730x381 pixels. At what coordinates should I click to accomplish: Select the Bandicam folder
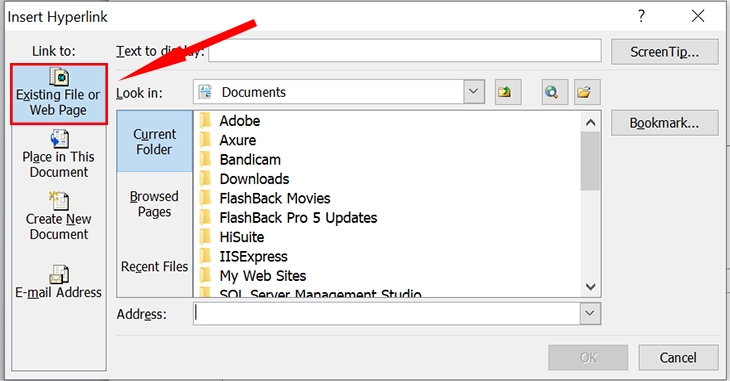250,160
